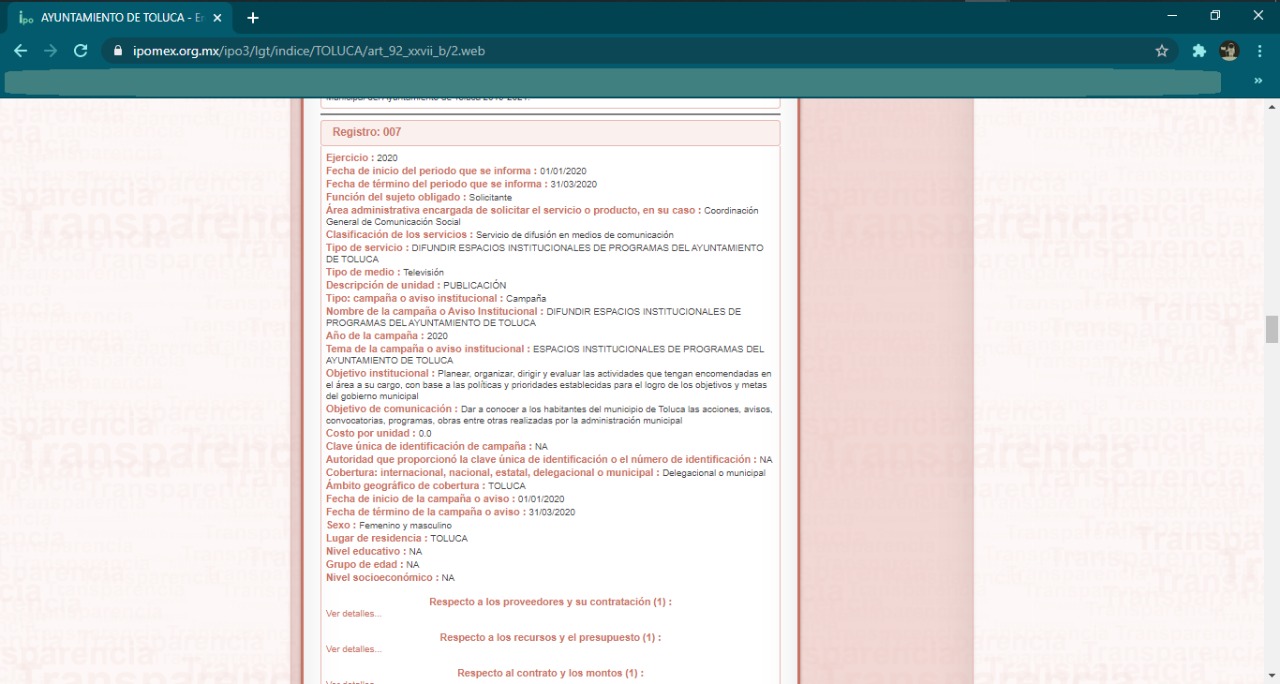Viewport: 1280px width, 684px height.
Task: Click the 'Clasificación de los servicios' label
Action: (x=401, y=234)
